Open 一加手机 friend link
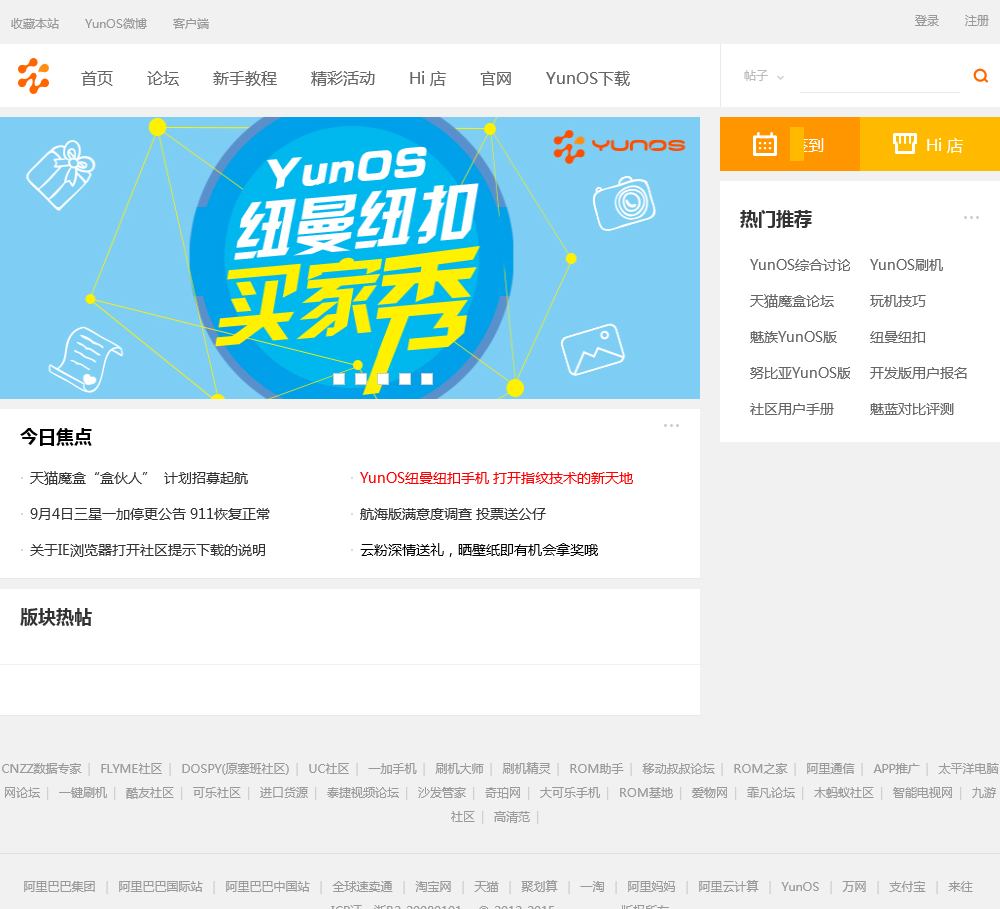 coord(392,769)
